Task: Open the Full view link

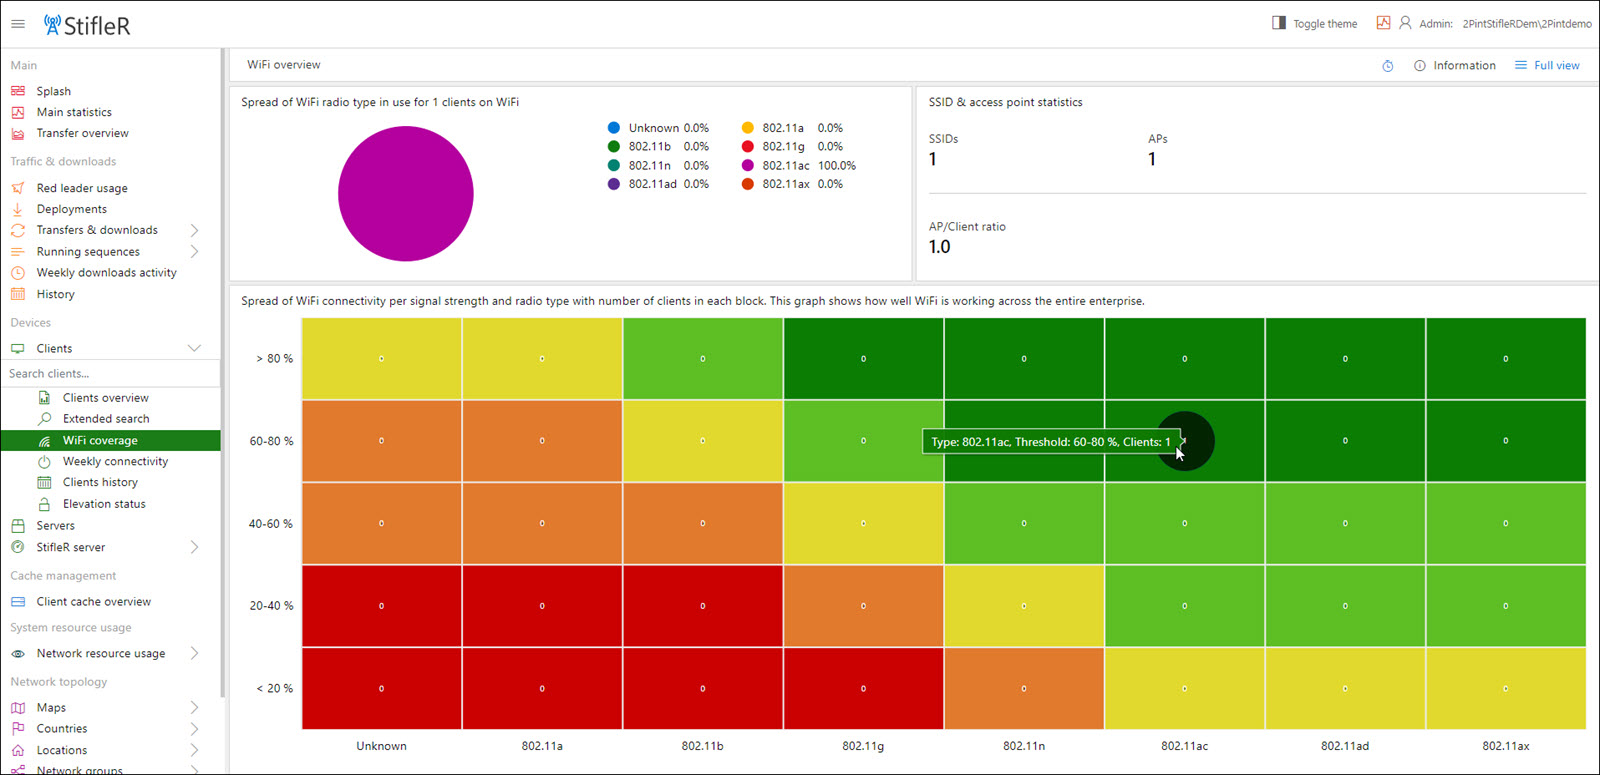Action: (1547, 66)
